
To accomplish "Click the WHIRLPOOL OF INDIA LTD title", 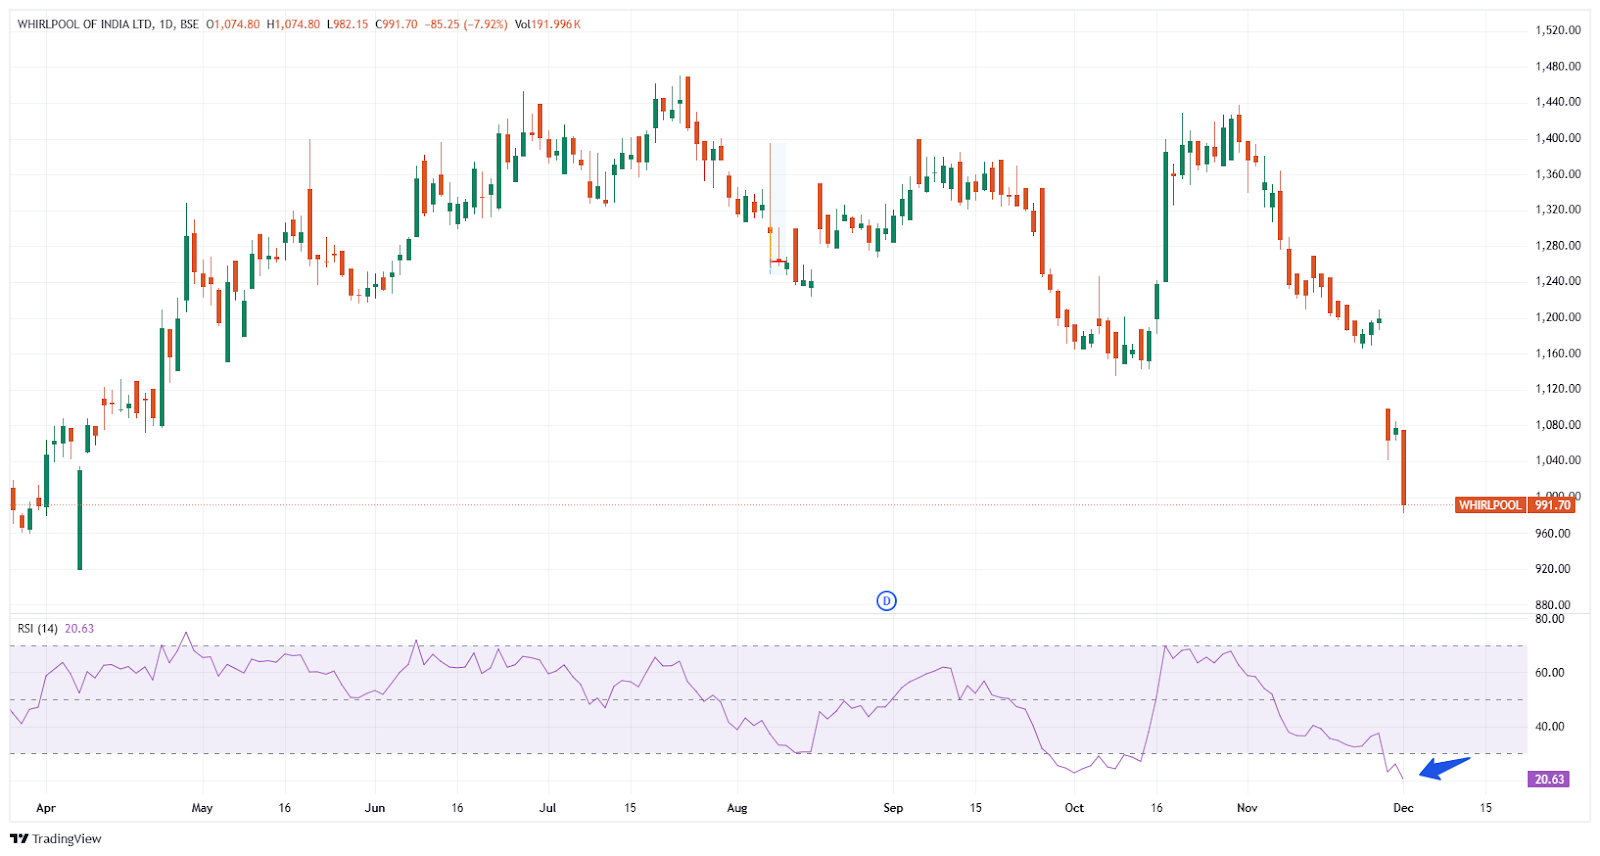I will [85, 24].
